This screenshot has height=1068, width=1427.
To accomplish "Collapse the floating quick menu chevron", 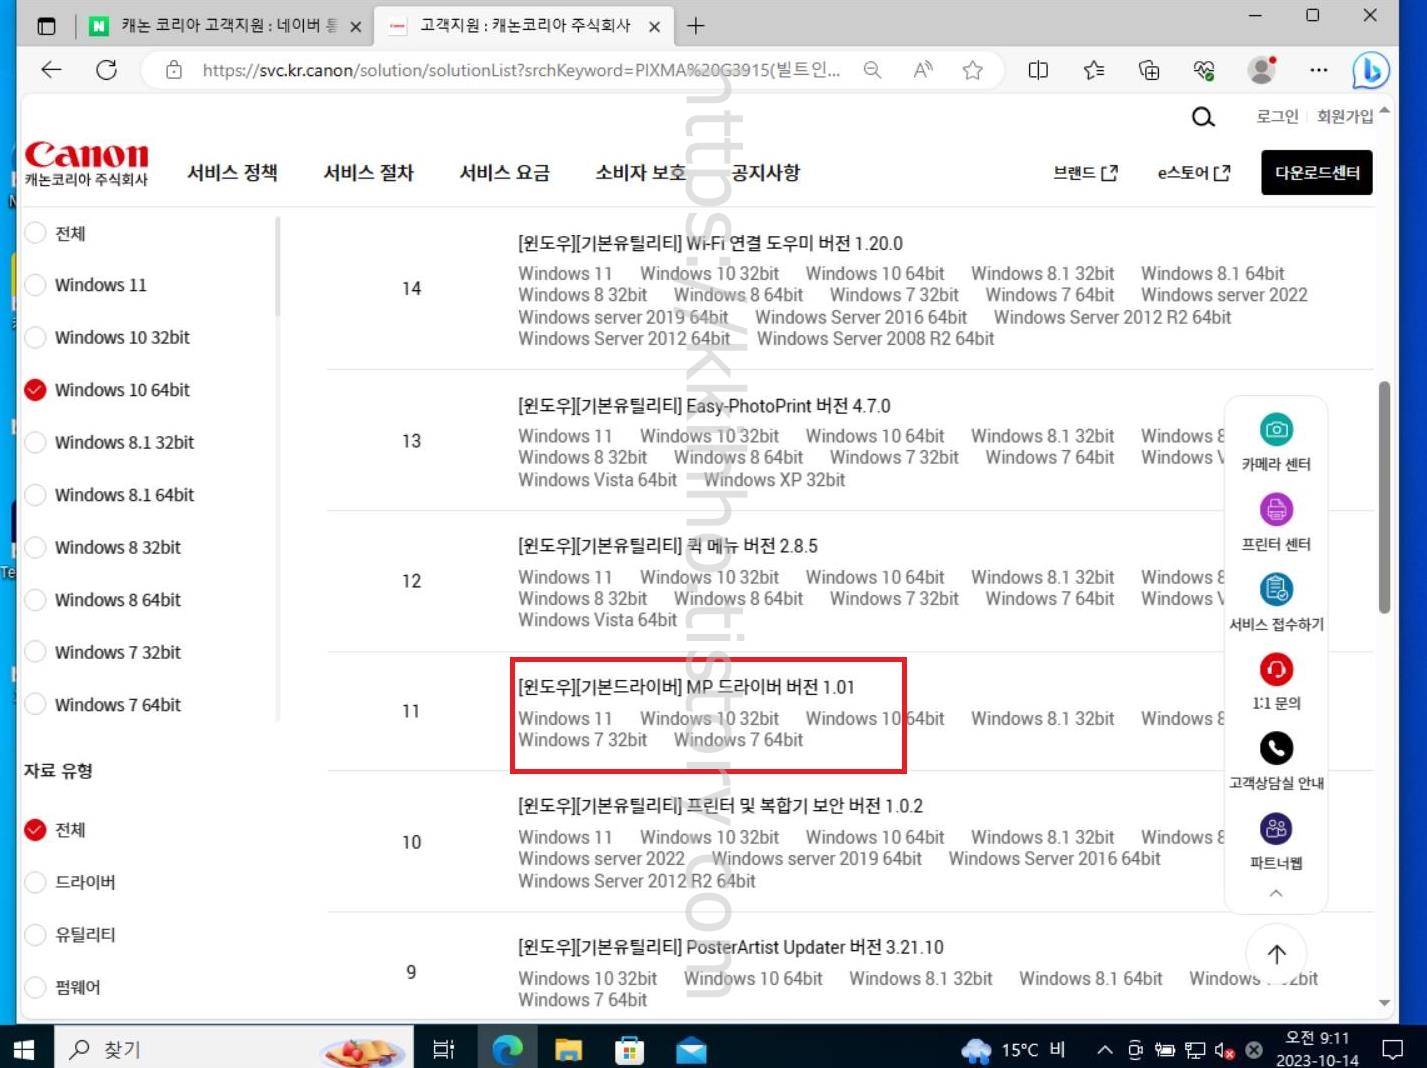I will (1276, 893).
